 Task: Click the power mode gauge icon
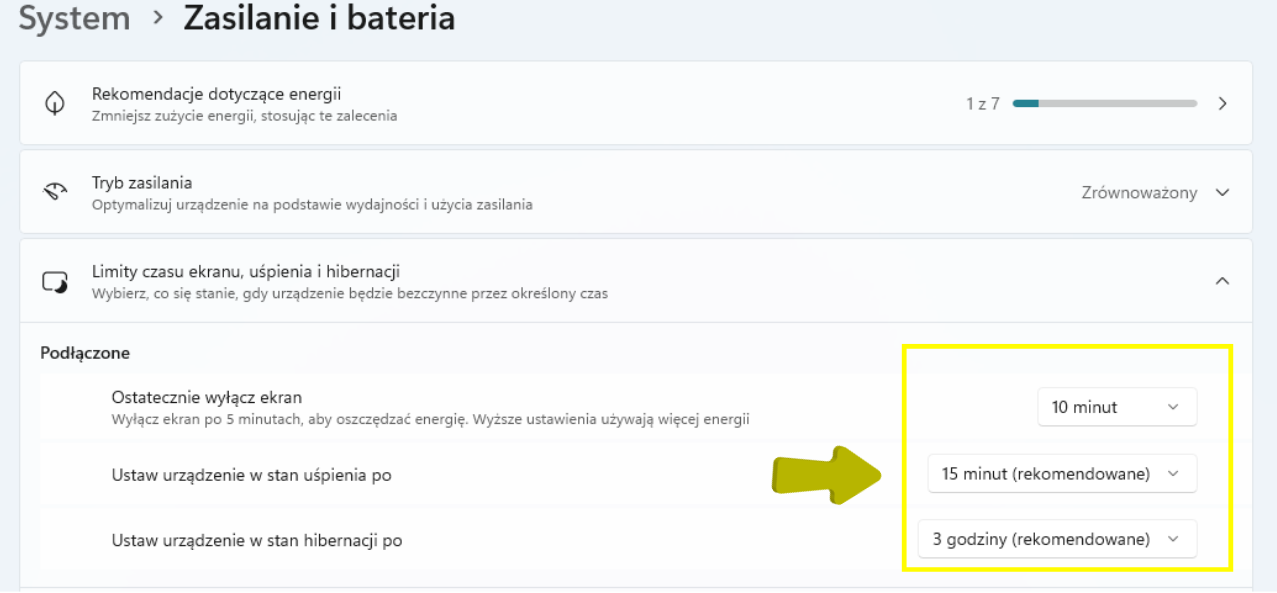pos(55,192)
